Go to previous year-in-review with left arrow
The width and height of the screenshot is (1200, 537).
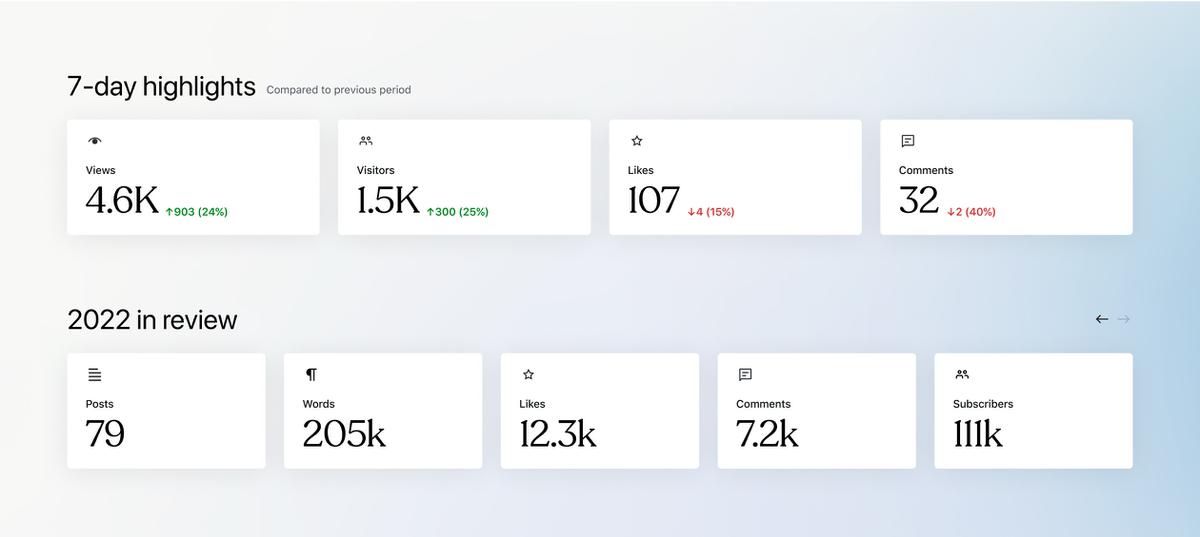point(1102,319)
